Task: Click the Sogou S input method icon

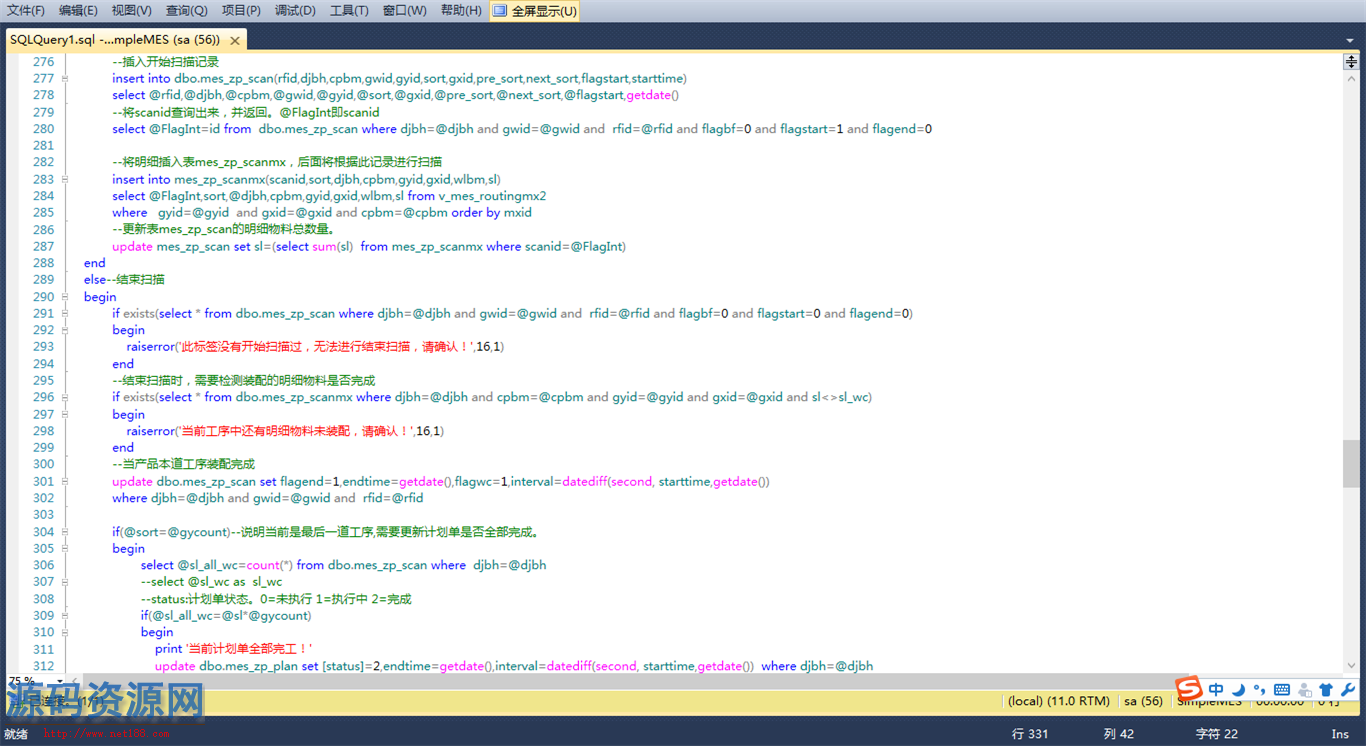Action: pos(1188,689)
